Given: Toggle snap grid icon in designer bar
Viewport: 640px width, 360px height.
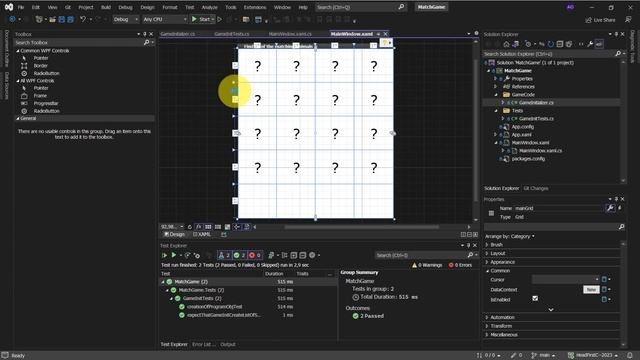Looking at the screenshot, I should pos(208,227).
